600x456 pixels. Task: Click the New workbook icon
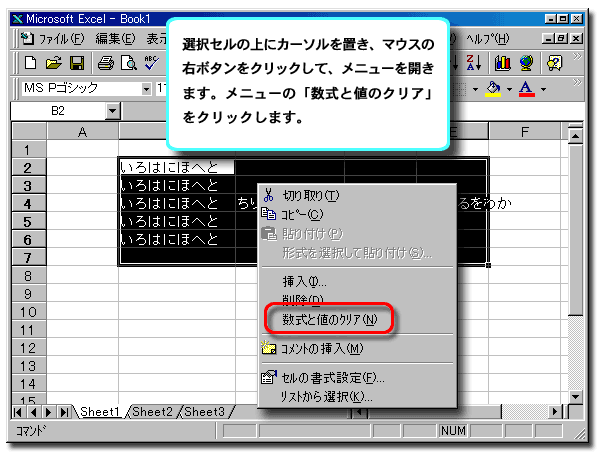point(31,63)
